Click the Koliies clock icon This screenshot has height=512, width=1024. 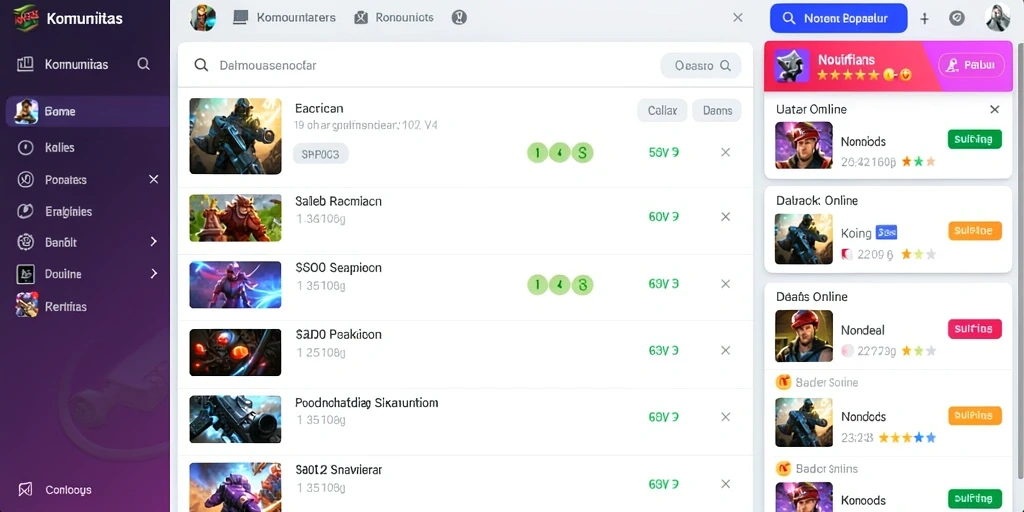click(x=25, y=148)
